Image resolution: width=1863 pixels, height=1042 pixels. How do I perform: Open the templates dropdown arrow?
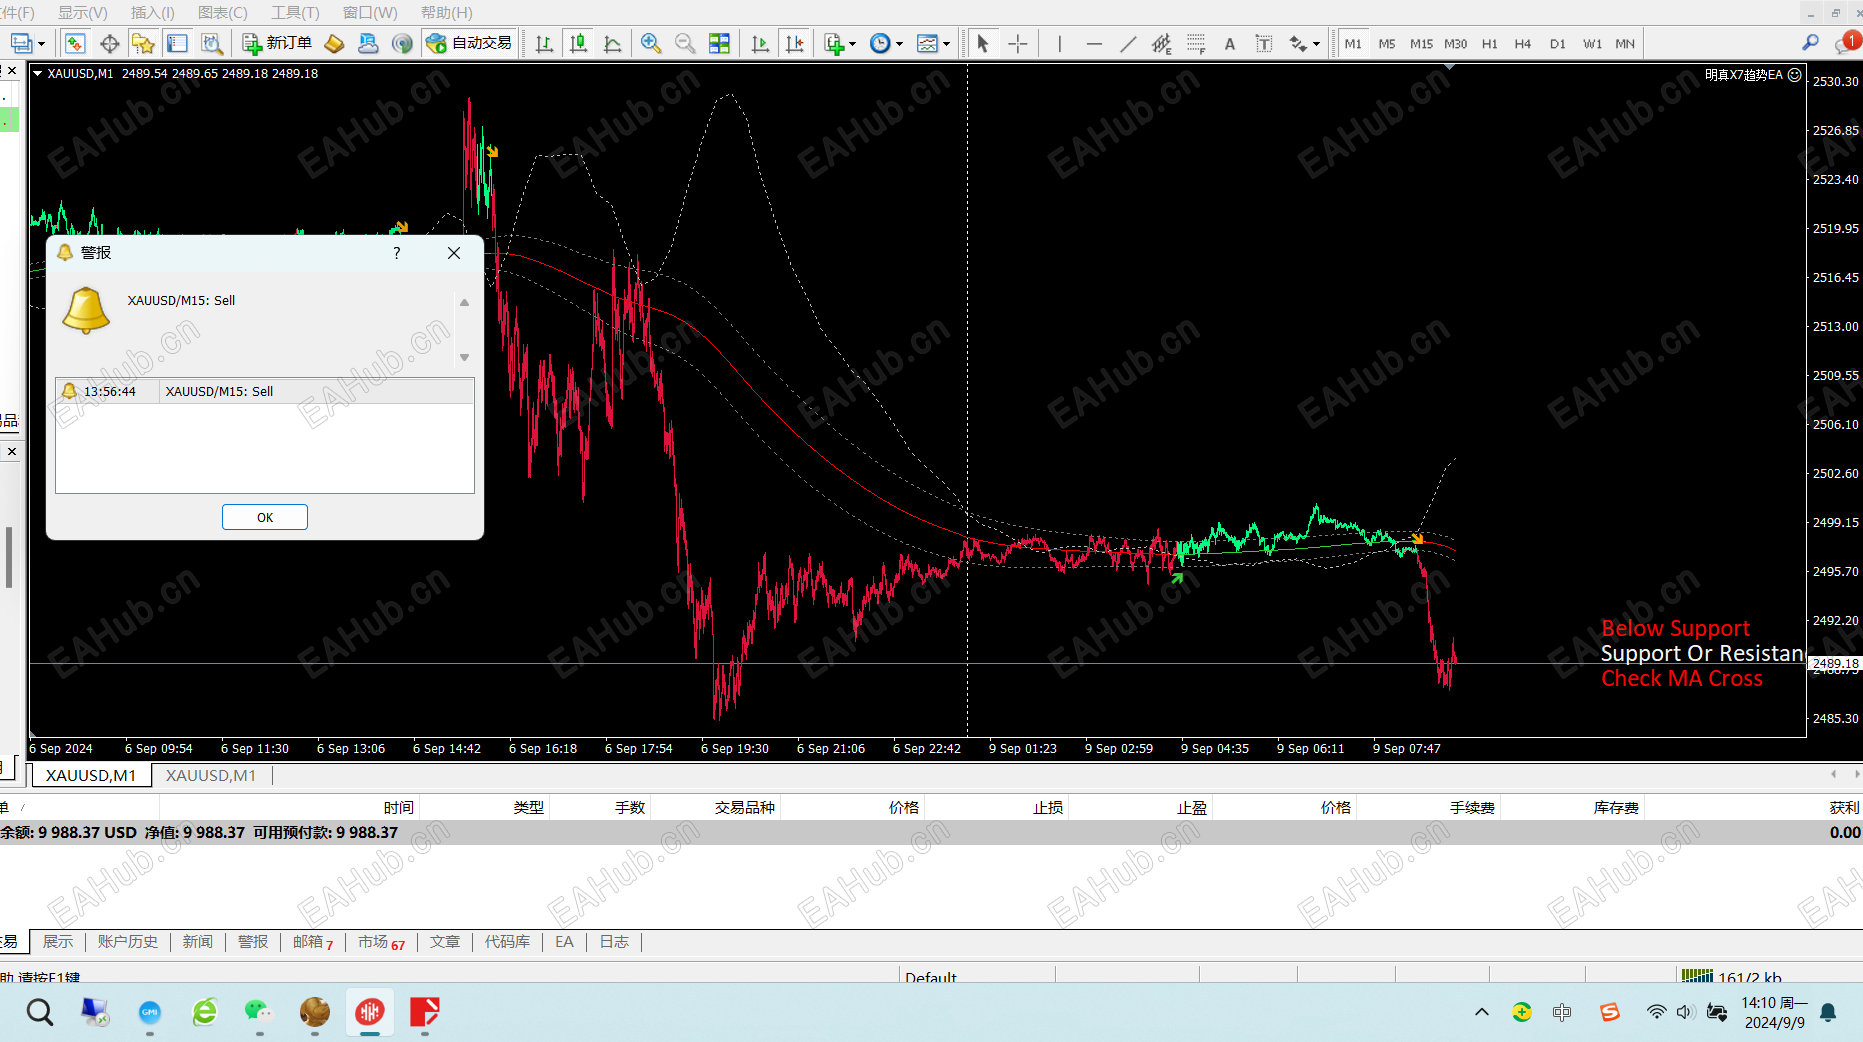946,45
